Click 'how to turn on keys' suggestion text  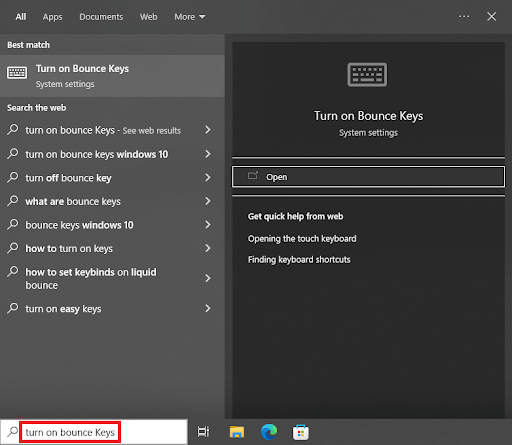pyautogui.click(x=69, y=249)
